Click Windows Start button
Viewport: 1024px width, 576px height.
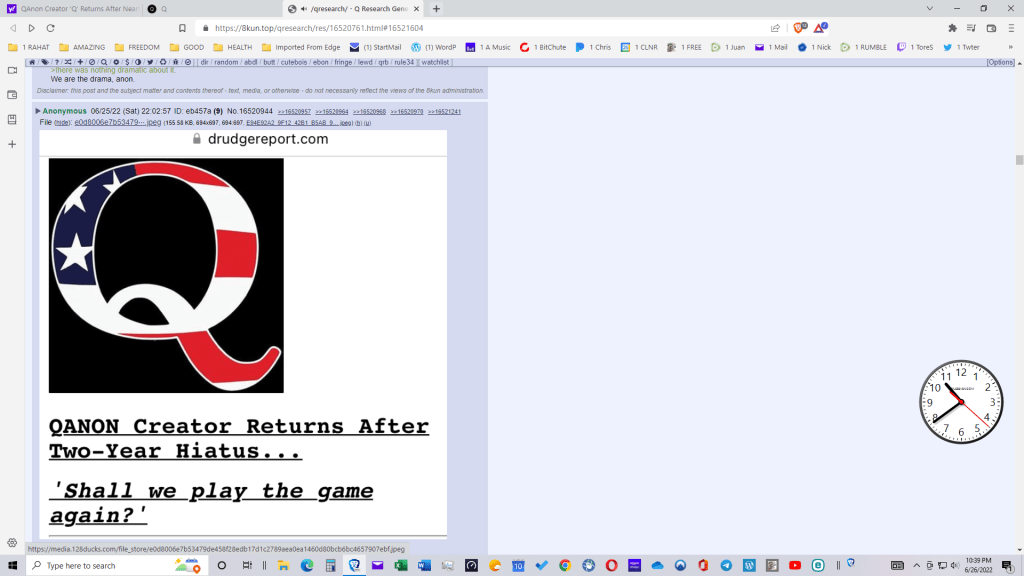click(13, 565)
